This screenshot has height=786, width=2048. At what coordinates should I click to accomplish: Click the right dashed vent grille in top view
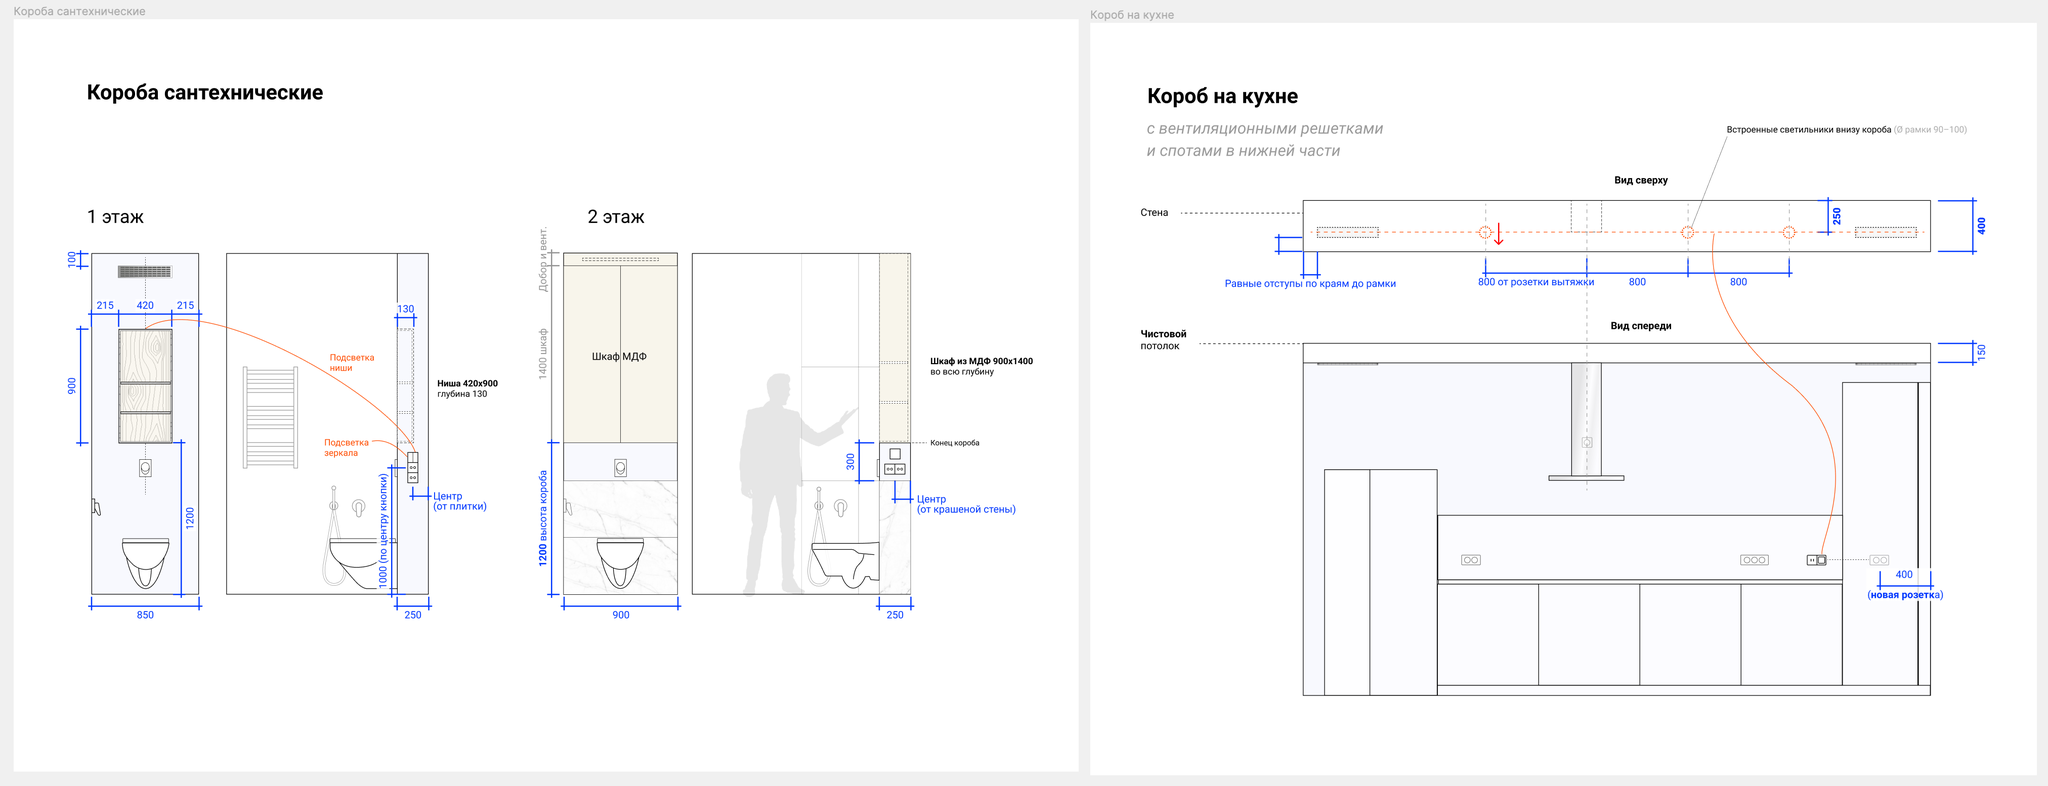[1886, 232]
